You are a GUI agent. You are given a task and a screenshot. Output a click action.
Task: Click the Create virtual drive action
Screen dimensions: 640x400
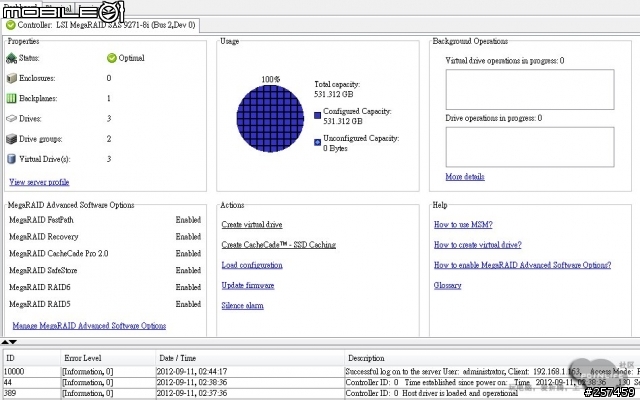[x=252, y=224]
